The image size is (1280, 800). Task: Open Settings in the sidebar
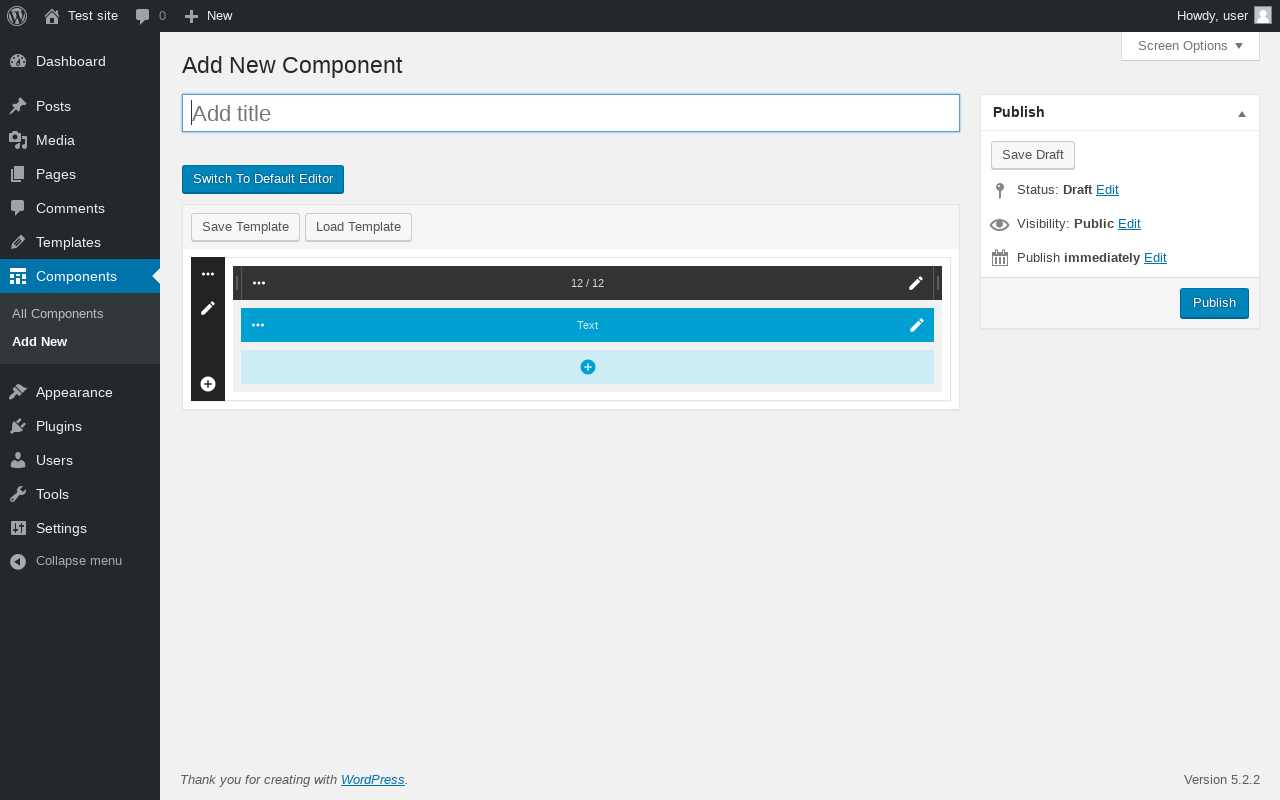click(x=80, y=528)
